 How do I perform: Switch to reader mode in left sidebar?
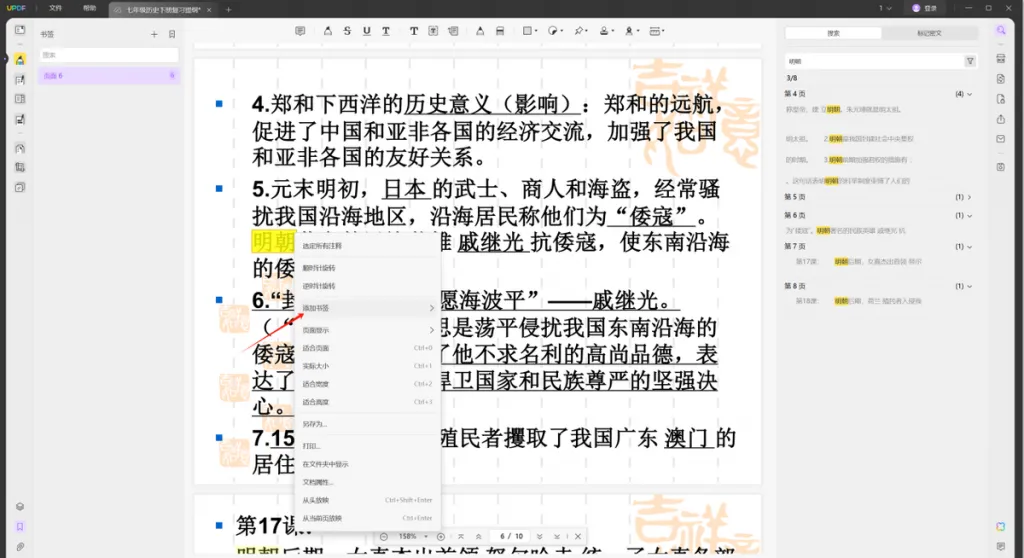(x=20, y=30)
